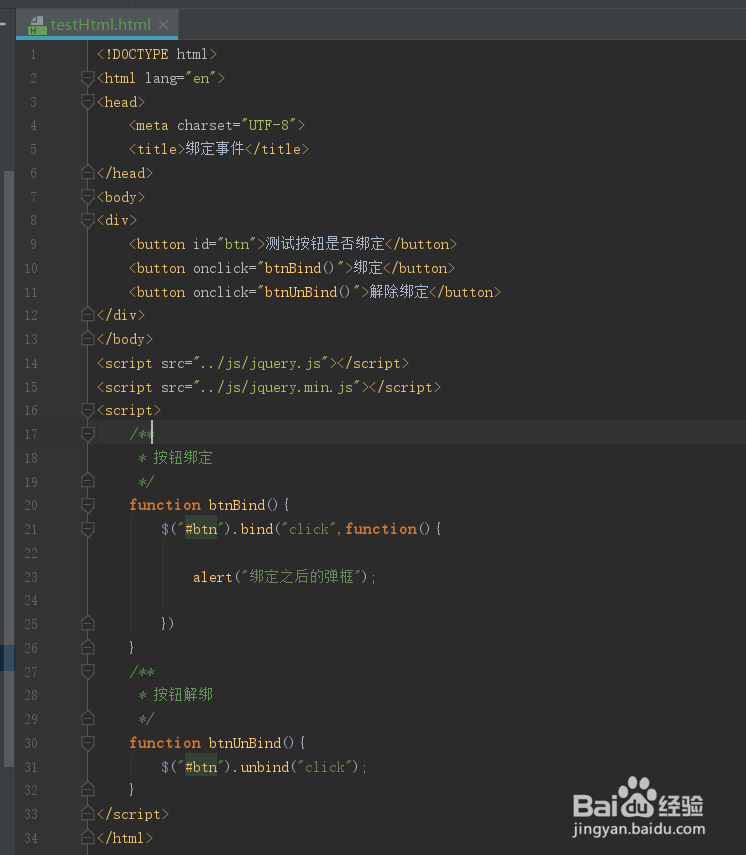Collapse the head tag fold on line 3
The image size is (746, 855).
[x=87, y=101]
